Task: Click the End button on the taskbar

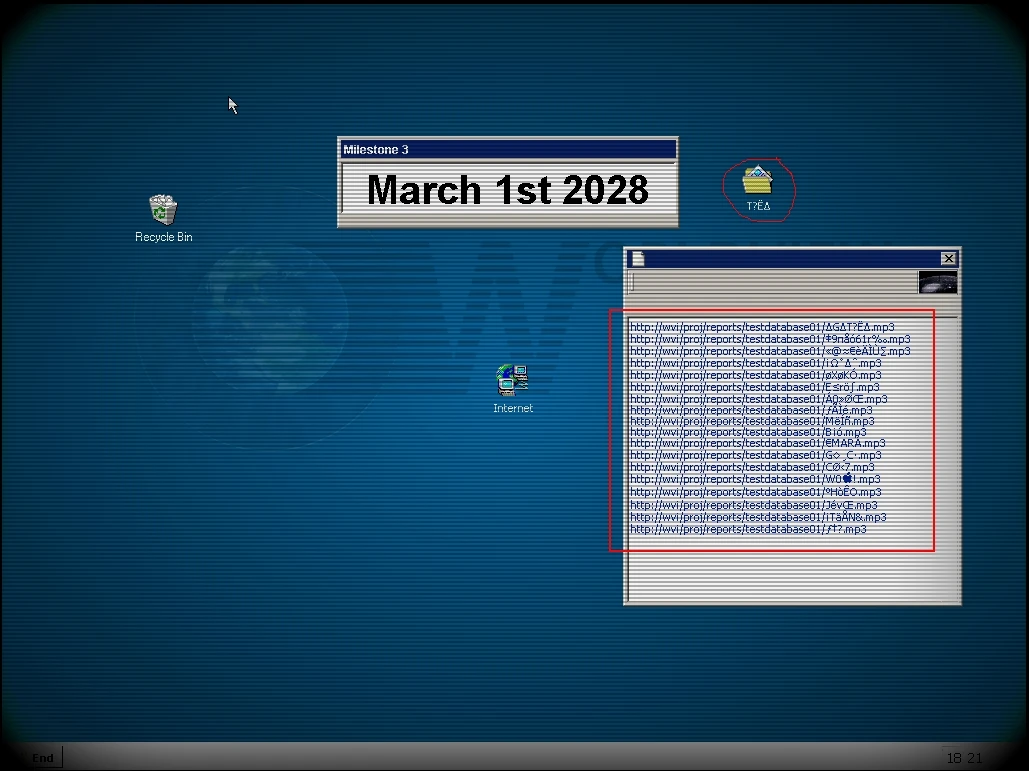Action: (x=43, y=758)
